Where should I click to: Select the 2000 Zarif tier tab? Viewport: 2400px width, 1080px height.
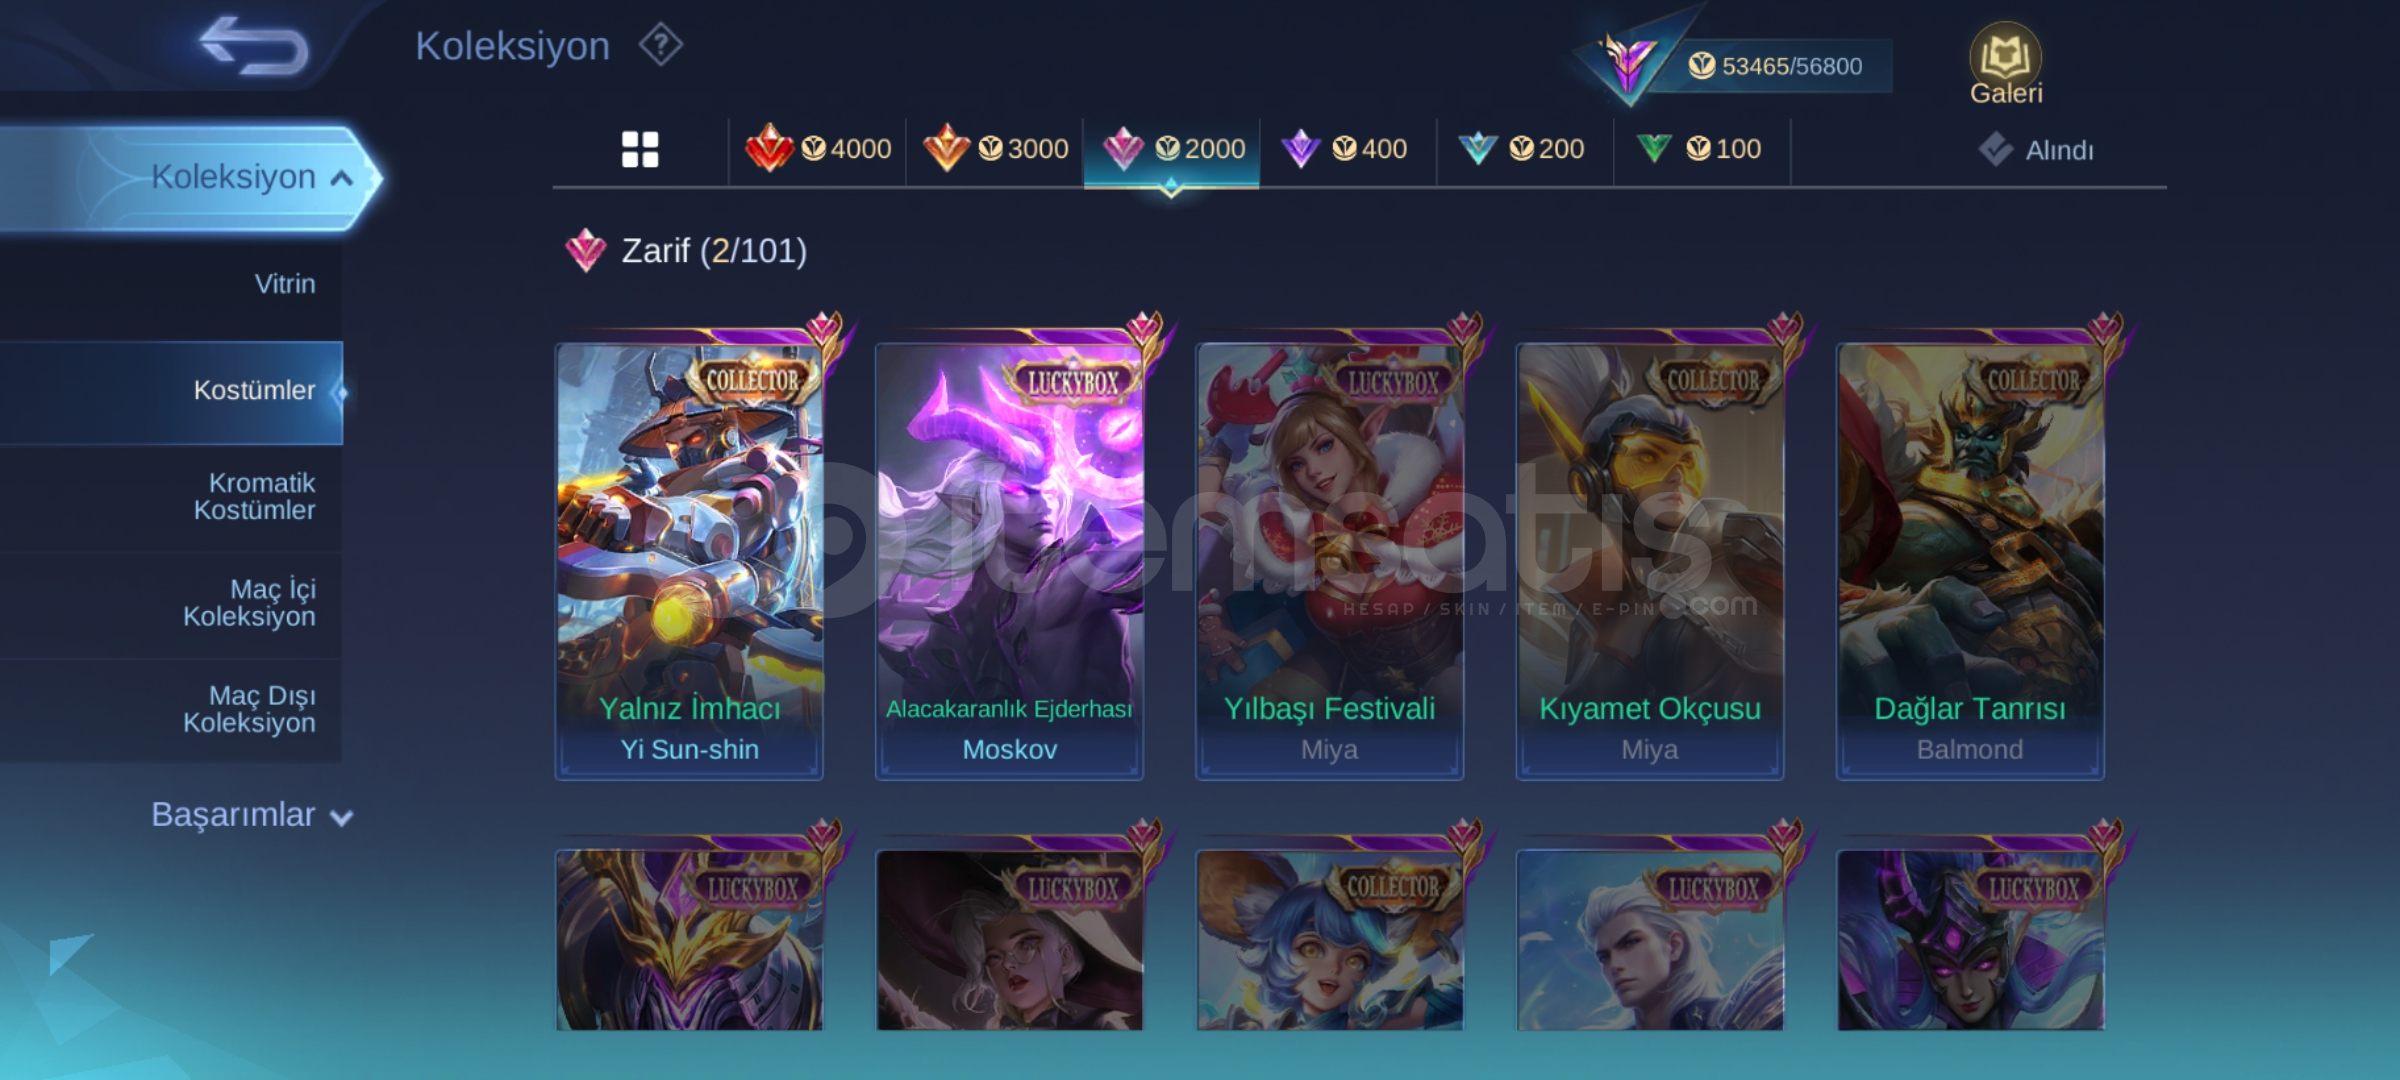click(1171, 149)
